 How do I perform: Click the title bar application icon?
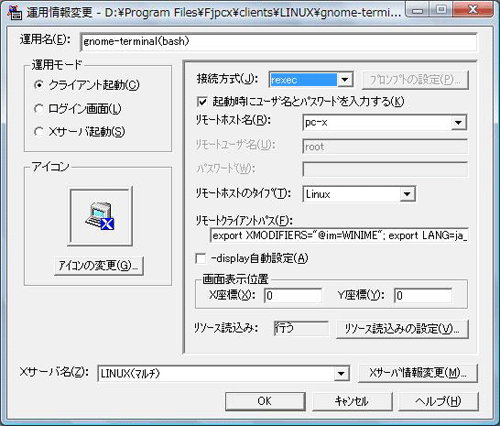15,13
